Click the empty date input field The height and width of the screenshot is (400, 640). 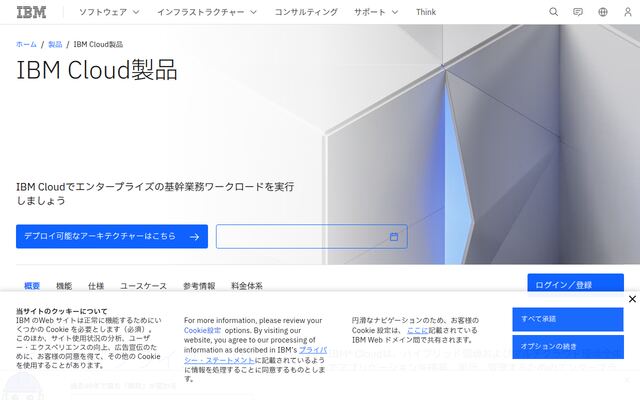(x=311, y=236)
